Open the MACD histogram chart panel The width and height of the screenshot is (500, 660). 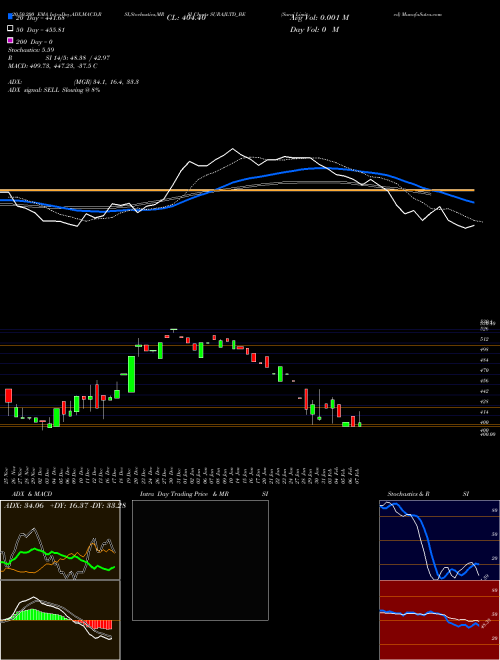[x=60, y=620]
